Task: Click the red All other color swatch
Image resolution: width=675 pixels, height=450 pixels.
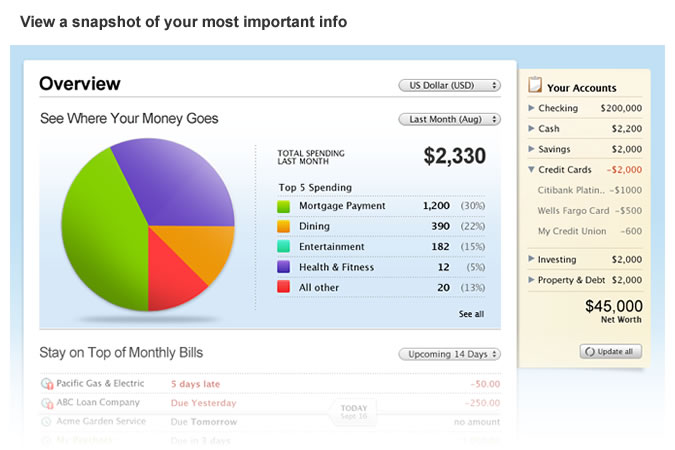Action: click(283, 287)
